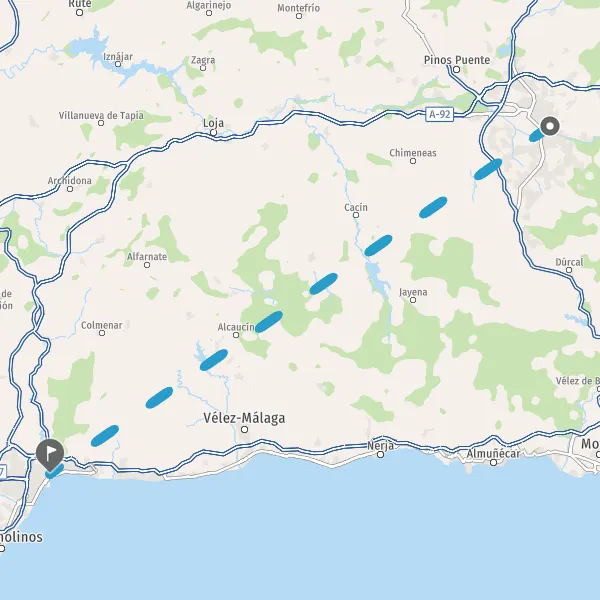600x600 pixels.
Task: Click the route origin circle marker in Granada
Action: point(550,126)
